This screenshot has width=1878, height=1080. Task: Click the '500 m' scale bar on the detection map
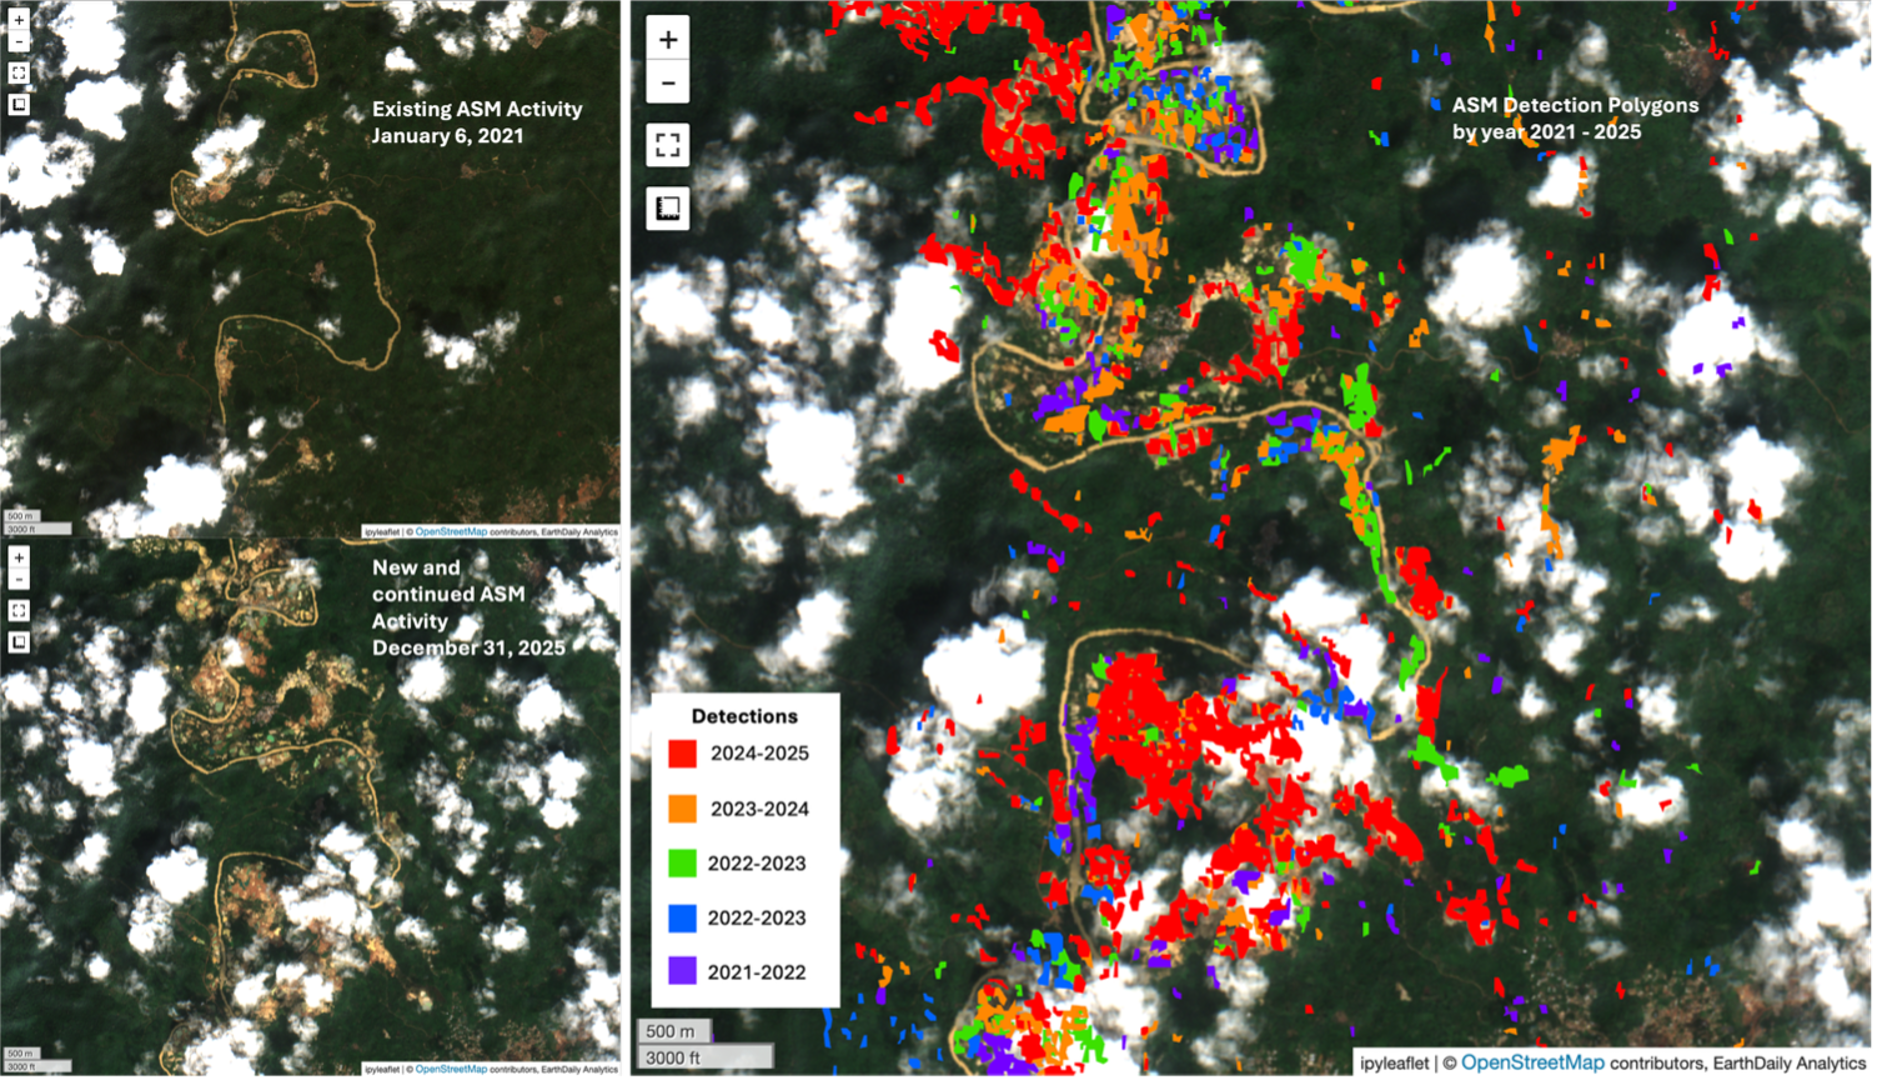[675, 1030]
